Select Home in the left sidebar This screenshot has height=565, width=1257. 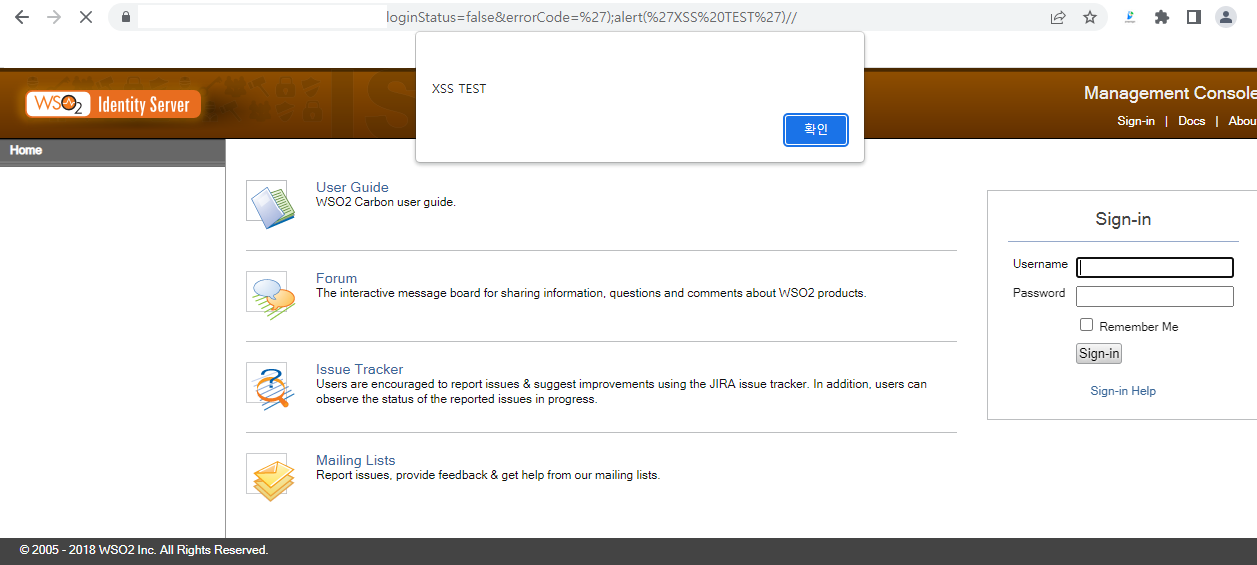tap(26, 150)
